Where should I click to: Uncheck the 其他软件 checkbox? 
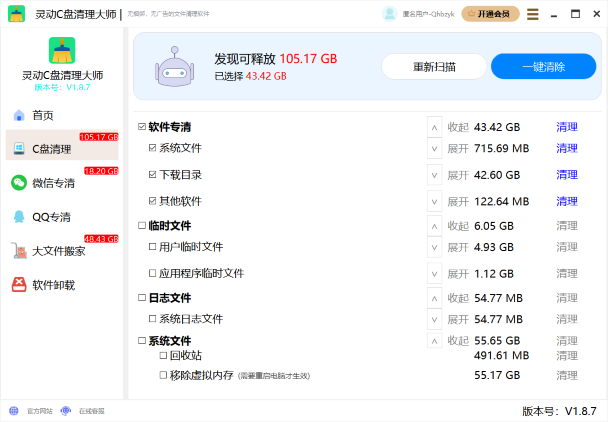pos(152,201)
